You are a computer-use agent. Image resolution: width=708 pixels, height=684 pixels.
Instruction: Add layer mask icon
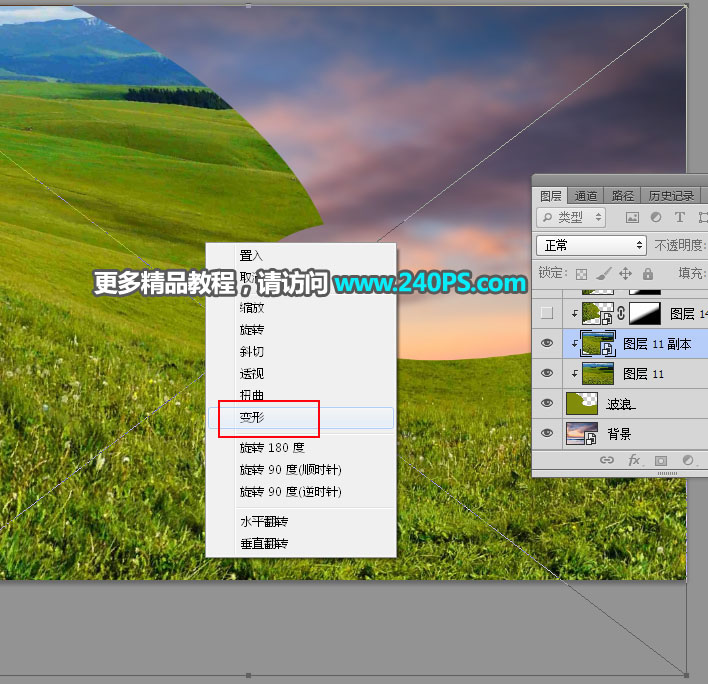[x=661, y=461]
